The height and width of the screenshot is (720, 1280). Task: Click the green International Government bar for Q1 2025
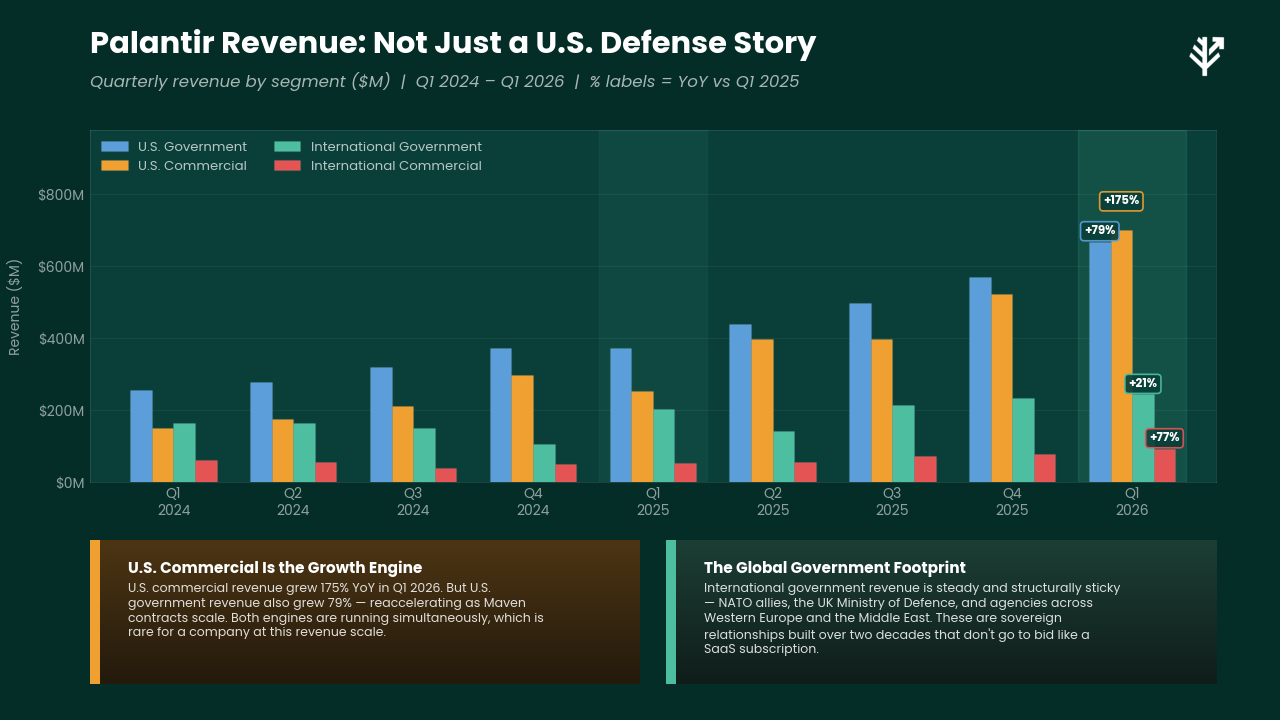664,446
